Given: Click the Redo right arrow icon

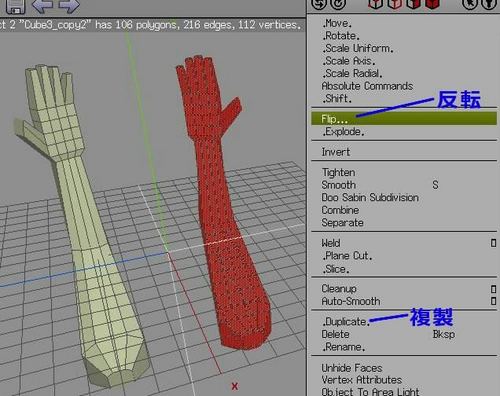Looking at the screenshot, I should click(x=69, y=6).
